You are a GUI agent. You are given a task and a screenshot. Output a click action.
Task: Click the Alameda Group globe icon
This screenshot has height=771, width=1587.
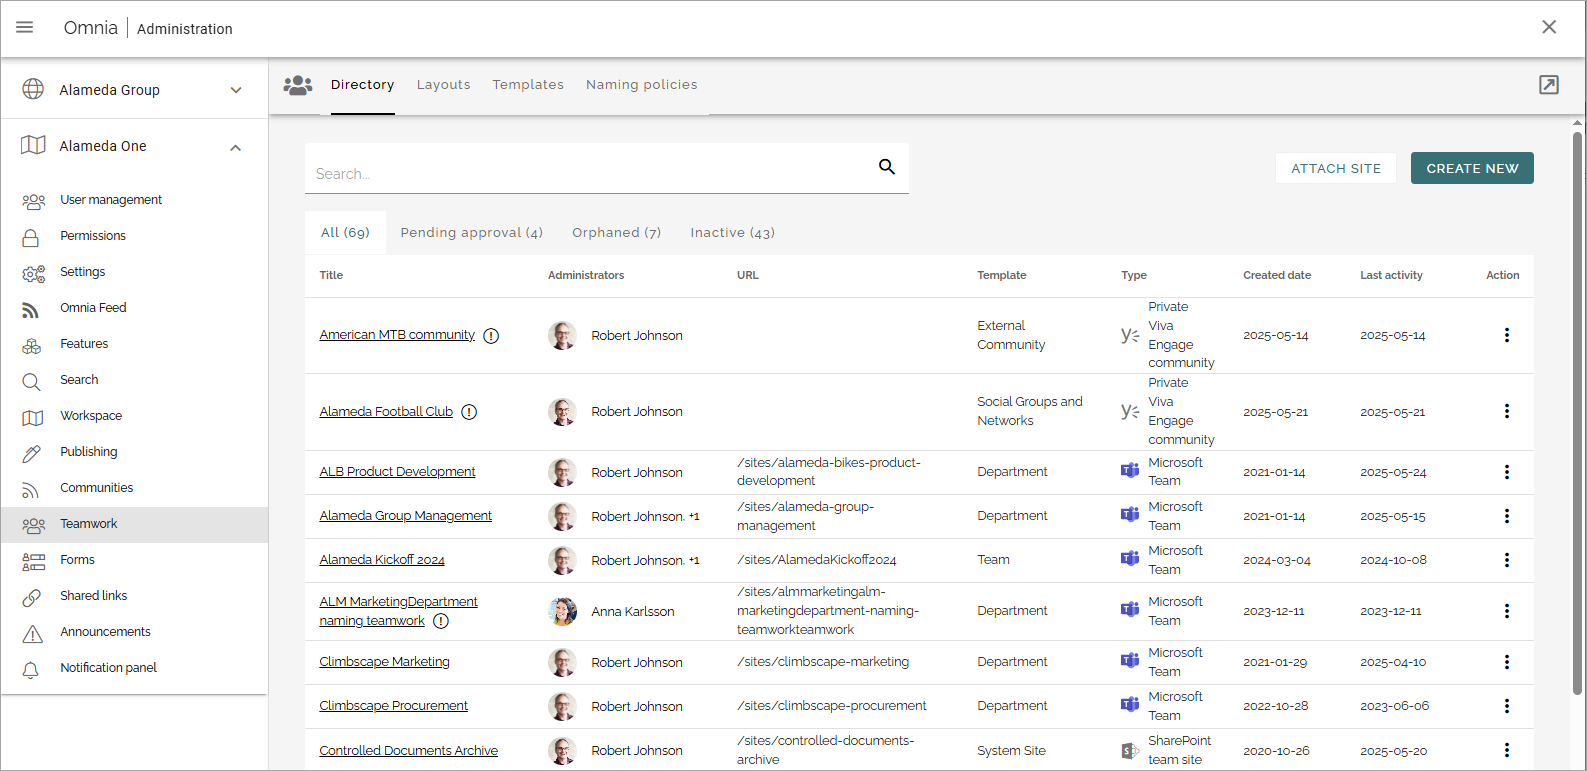(33, 89)
